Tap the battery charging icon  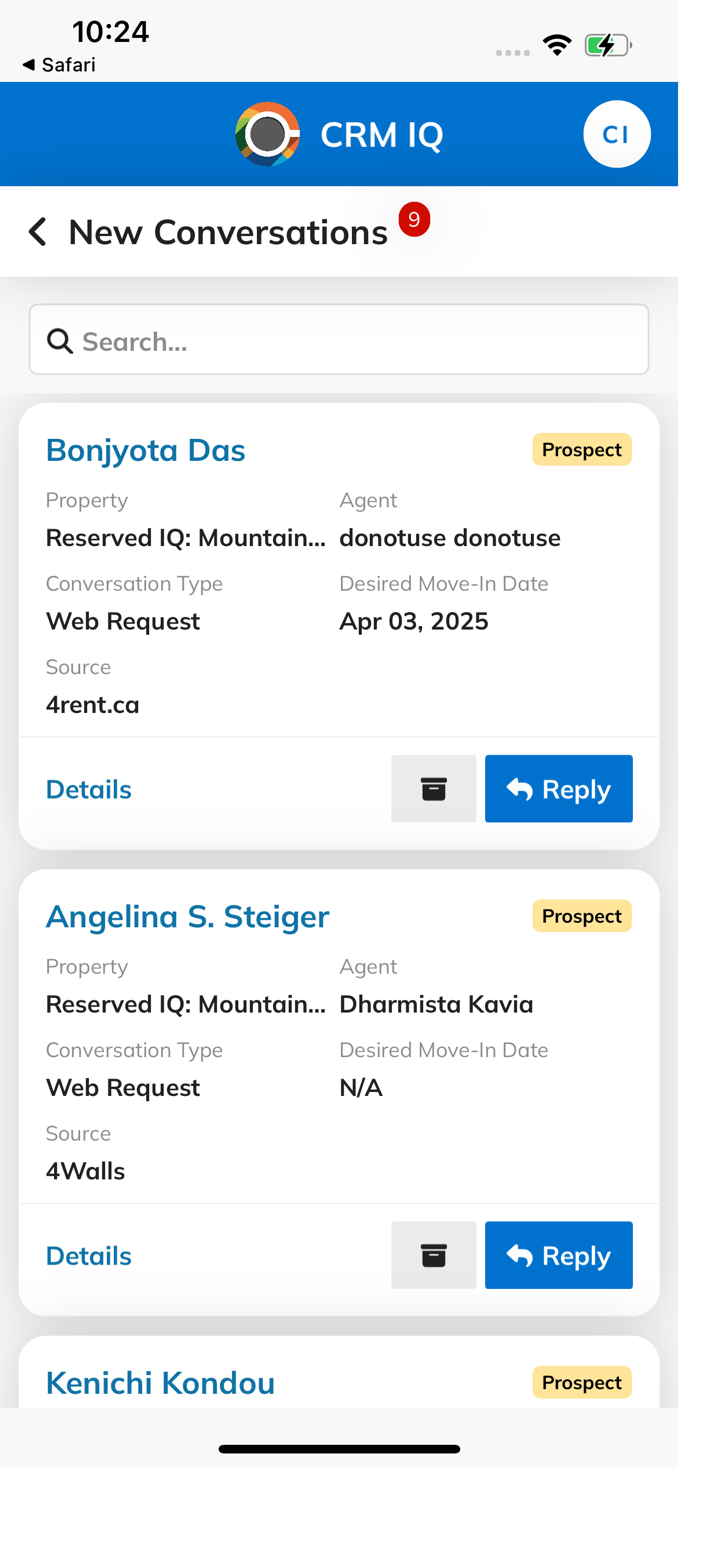point(608,45)
